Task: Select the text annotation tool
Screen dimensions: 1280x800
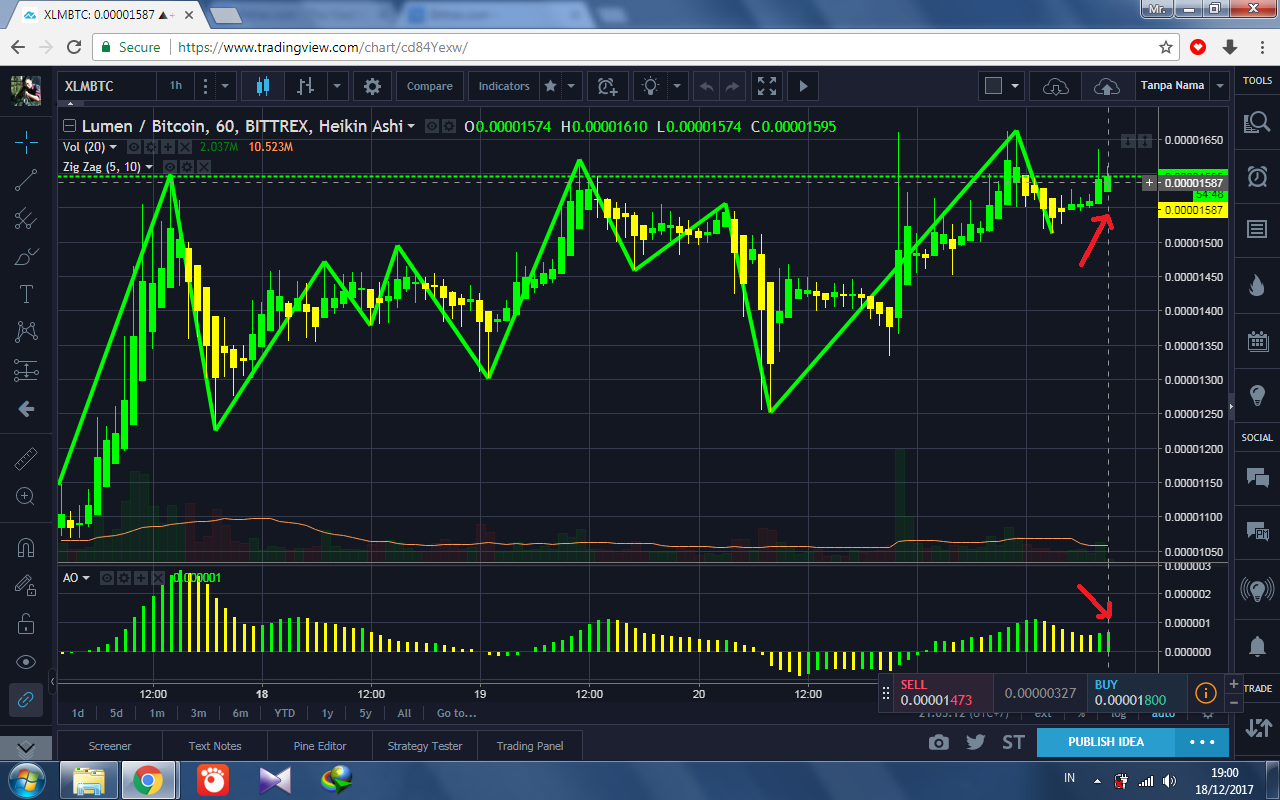Action: (26, 294)
